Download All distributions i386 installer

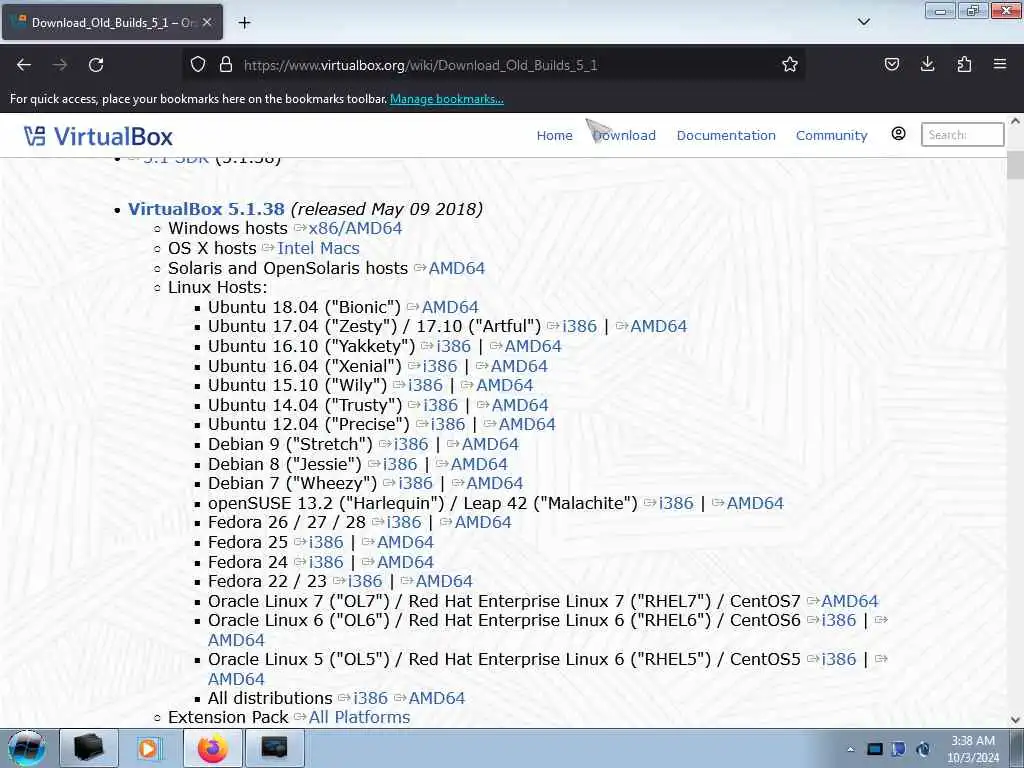[x=370, y=698]
